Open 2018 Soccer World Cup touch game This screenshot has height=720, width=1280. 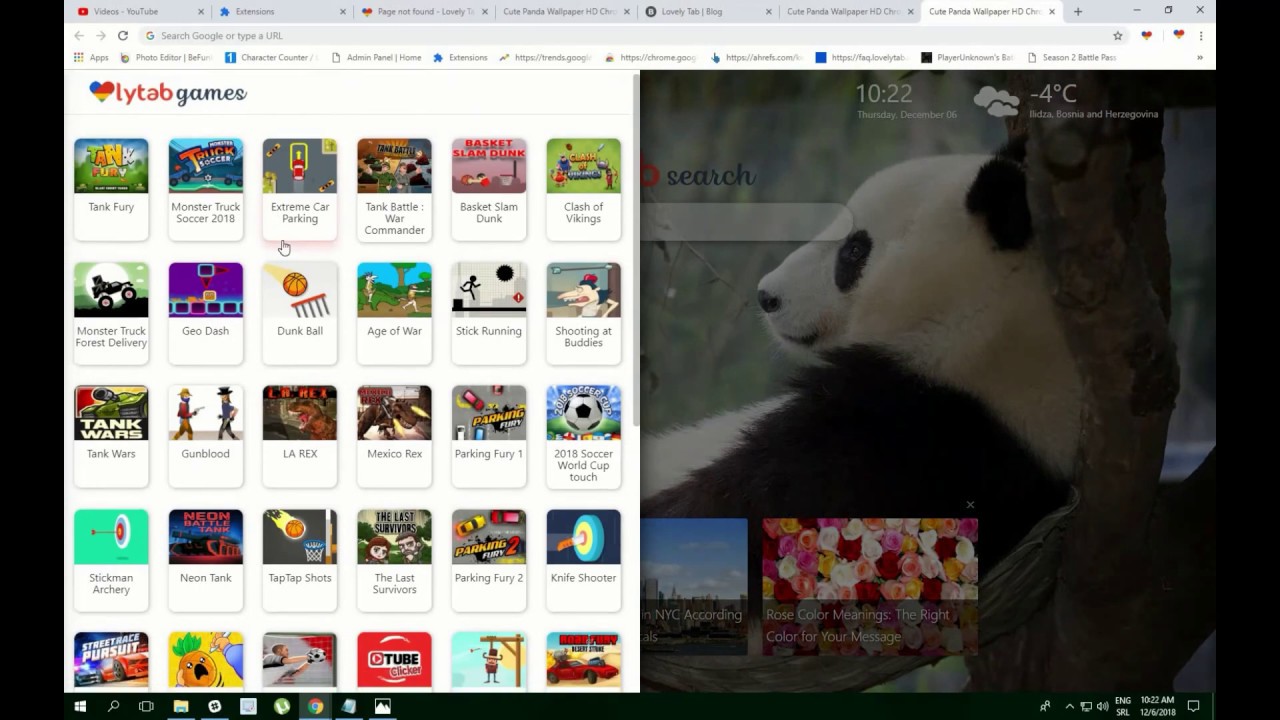(583, 413)
